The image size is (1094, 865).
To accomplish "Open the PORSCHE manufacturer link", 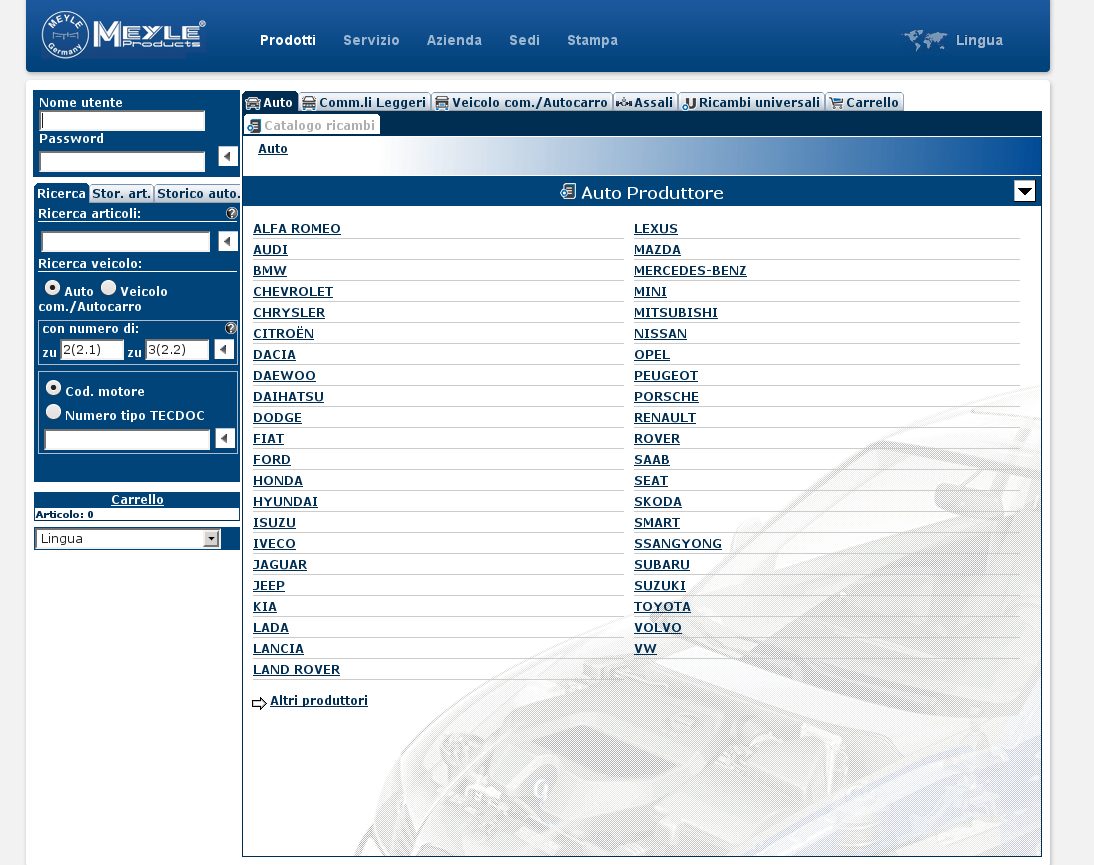I will [666, 397].
